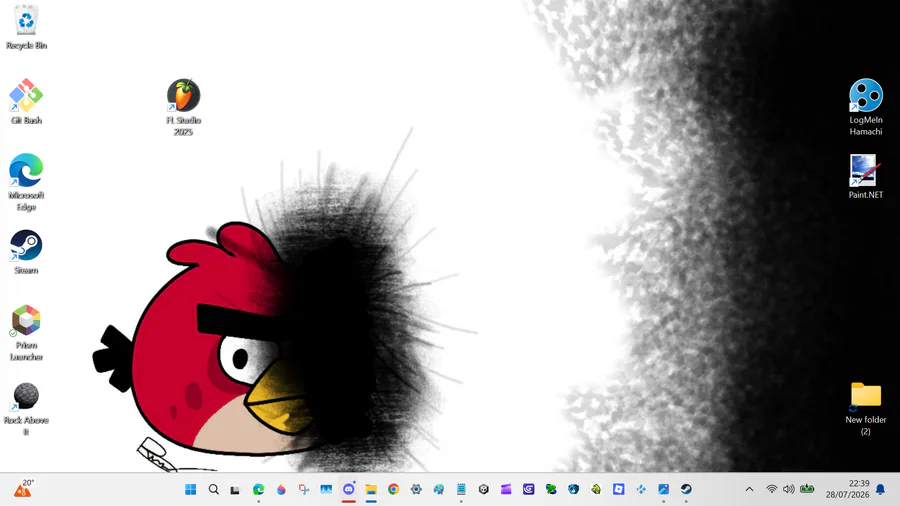Open Wi-Fi network settings in tray
The image size is (900, 506).
(x=772, y=489)
